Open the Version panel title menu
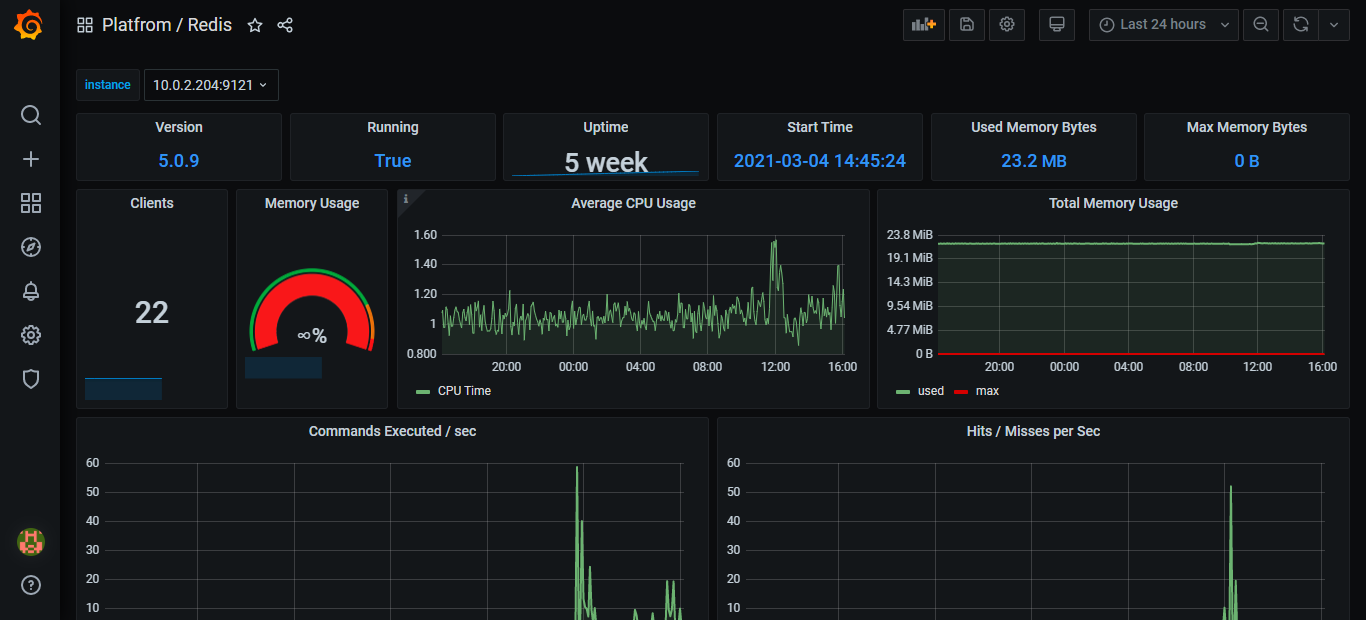 179,127
